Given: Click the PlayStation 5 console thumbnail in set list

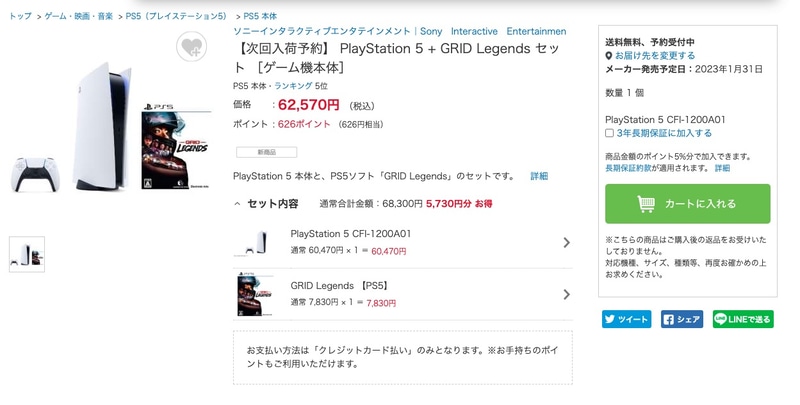Looking at the screenshot, I should tap(255, 243).
